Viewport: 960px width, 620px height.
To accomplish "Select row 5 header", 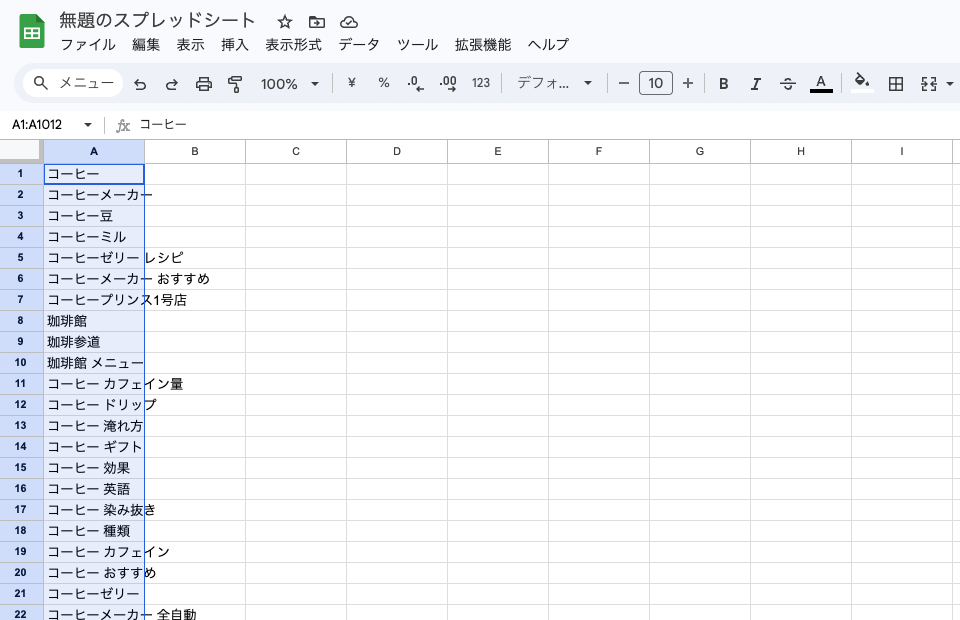I will 21,258.
